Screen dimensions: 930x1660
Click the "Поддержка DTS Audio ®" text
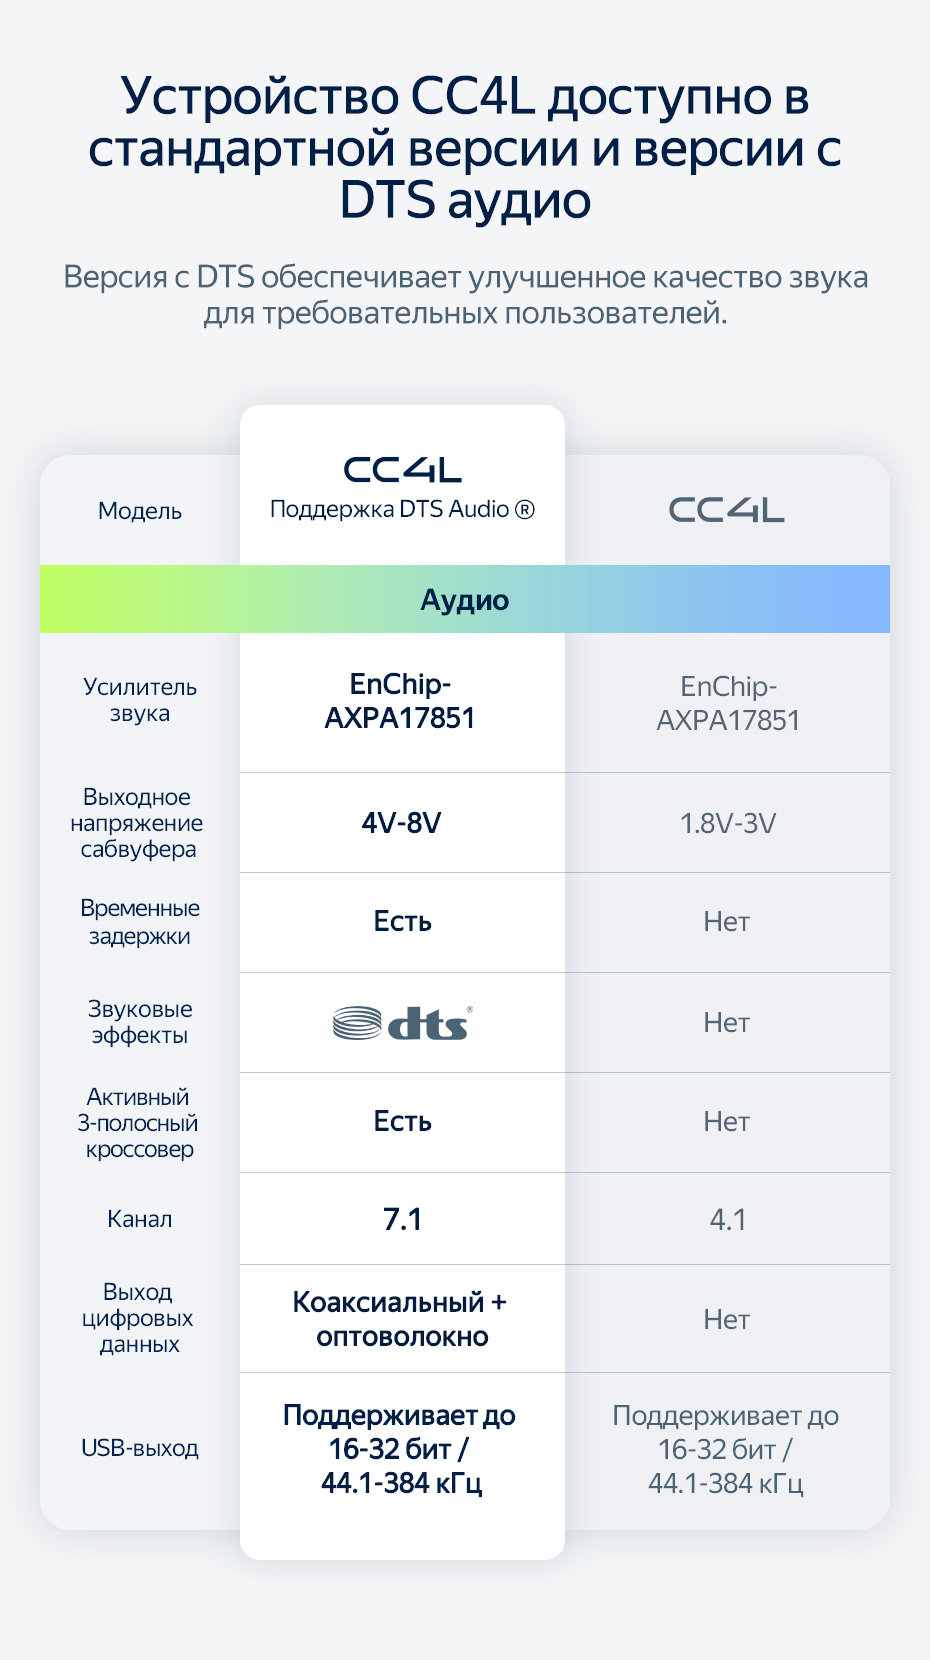(x=402, y=509)
